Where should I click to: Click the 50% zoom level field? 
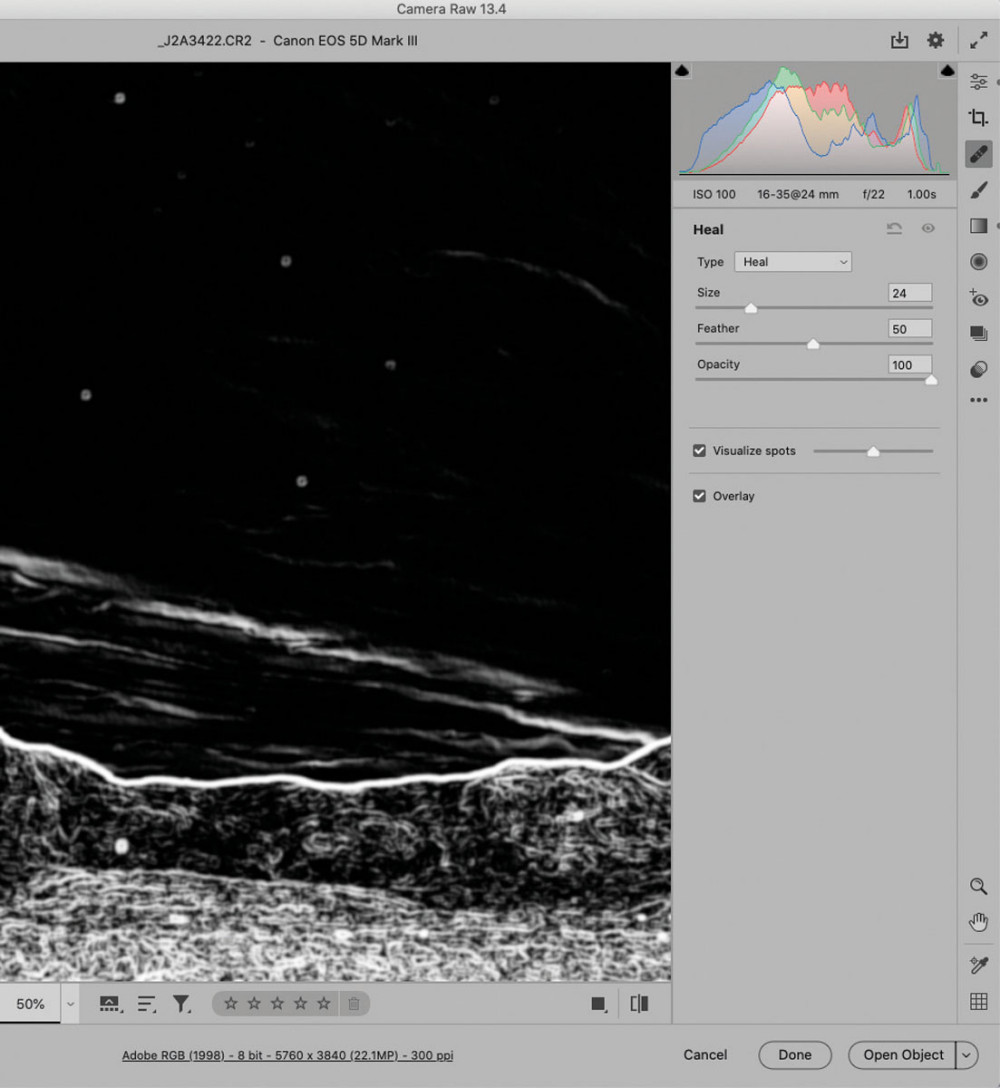tap(31, 1004)
